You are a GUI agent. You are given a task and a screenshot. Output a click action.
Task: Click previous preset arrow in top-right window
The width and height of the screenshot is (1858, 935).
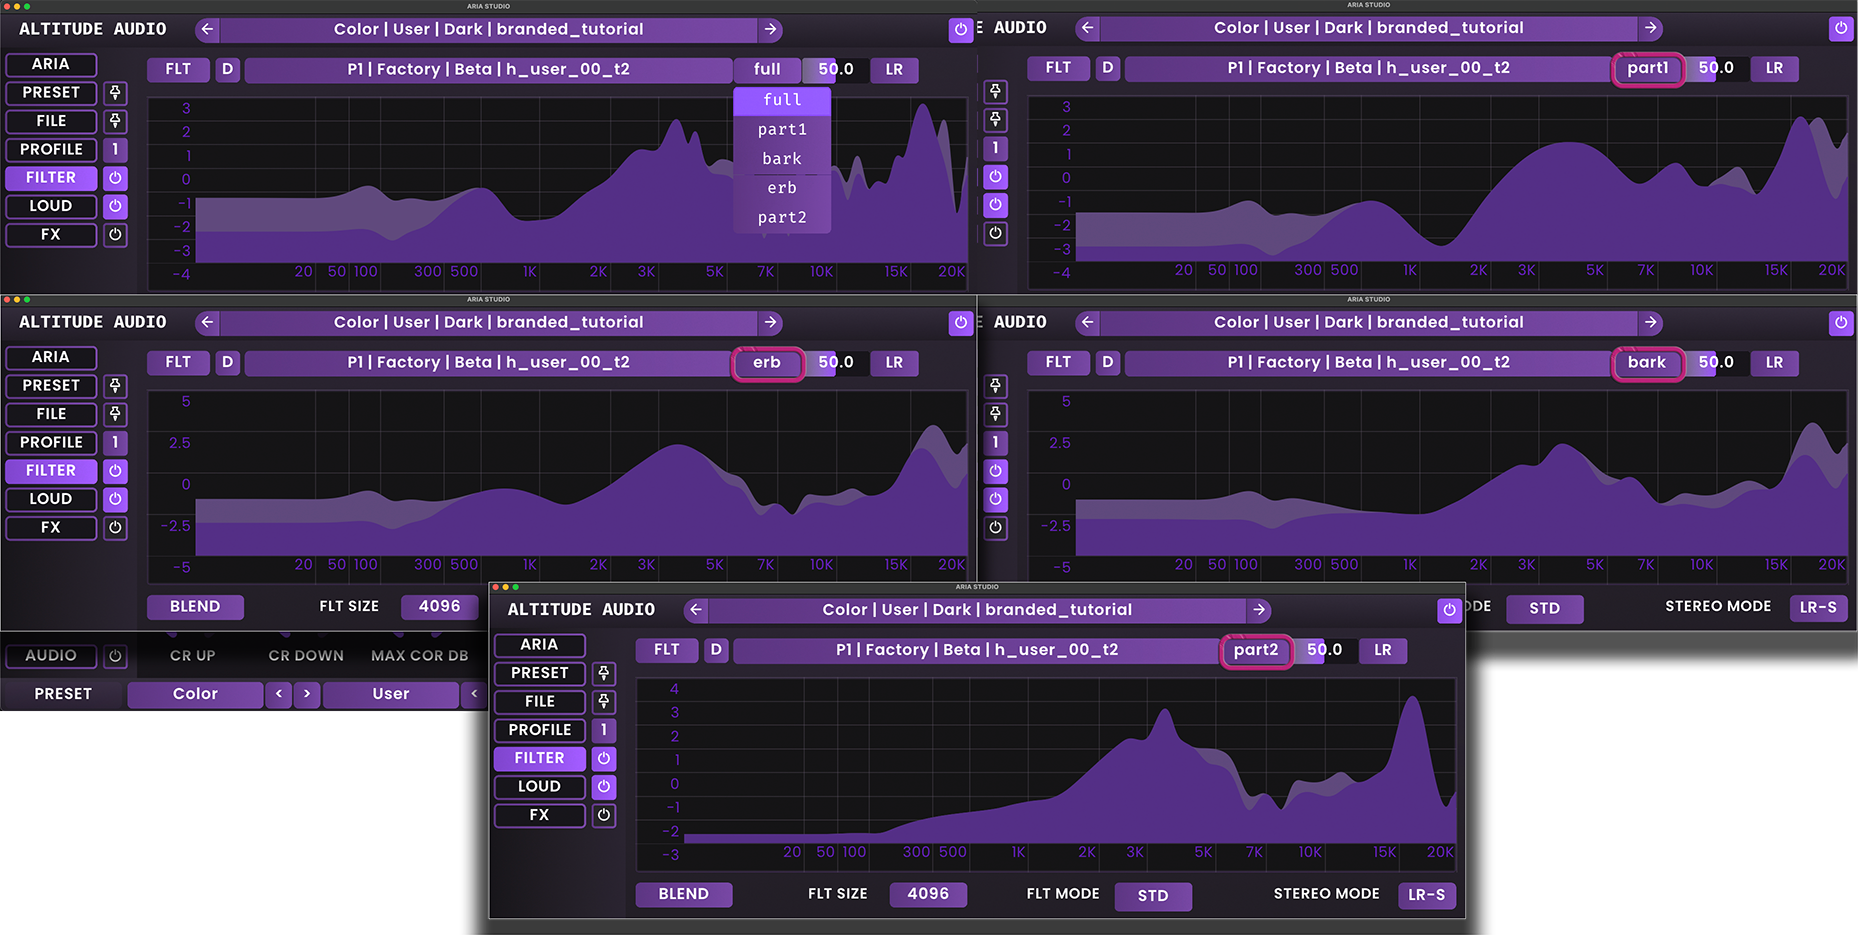click(1088, 28)
